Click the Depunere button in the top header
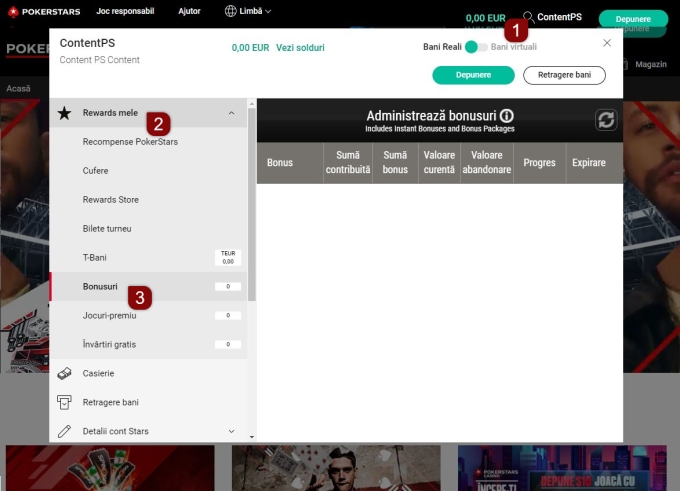680x491 pixels. pos(633,19)
